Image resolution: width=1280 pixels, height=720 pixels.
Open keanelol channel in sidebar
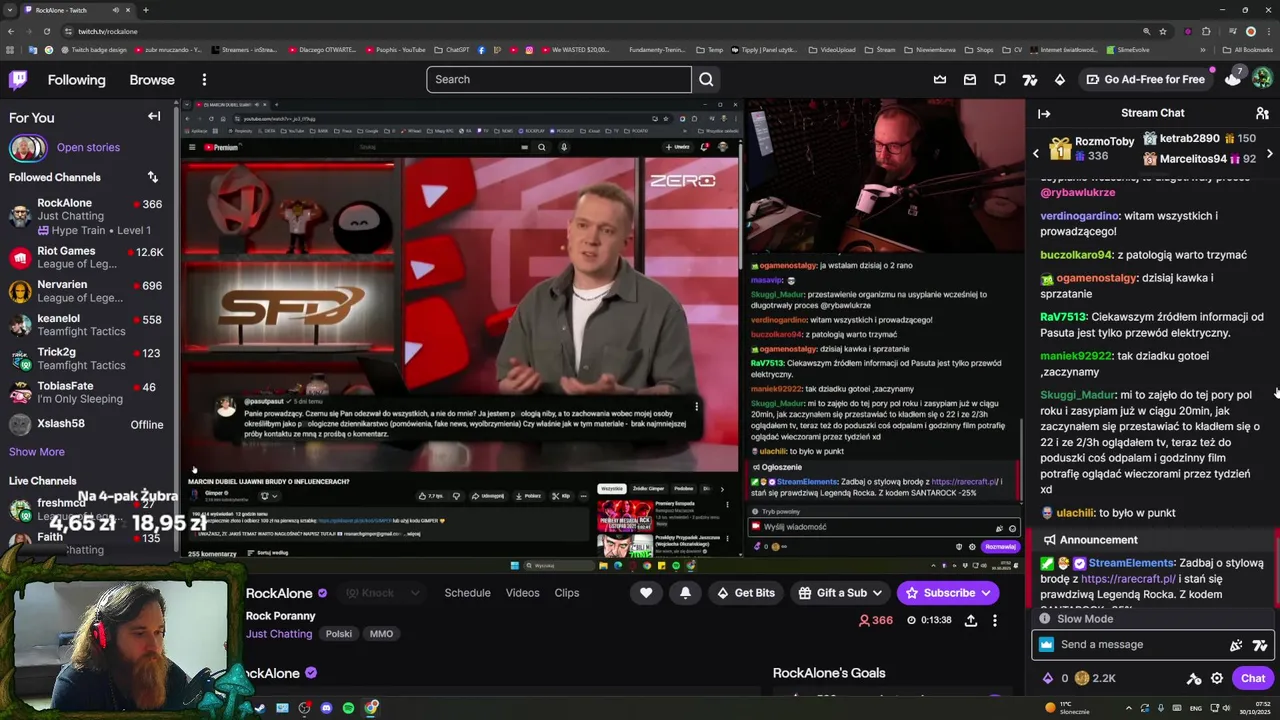coord(87,325)
